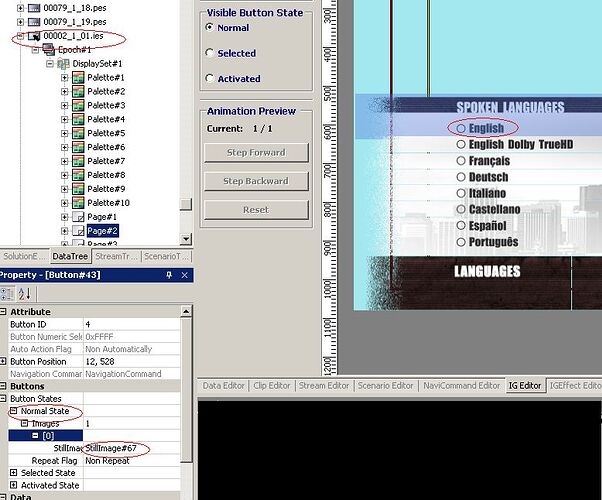This screenshot has height=500, width=602.
Task: Select the IG Editor tab
Action: tap(525, 386)
